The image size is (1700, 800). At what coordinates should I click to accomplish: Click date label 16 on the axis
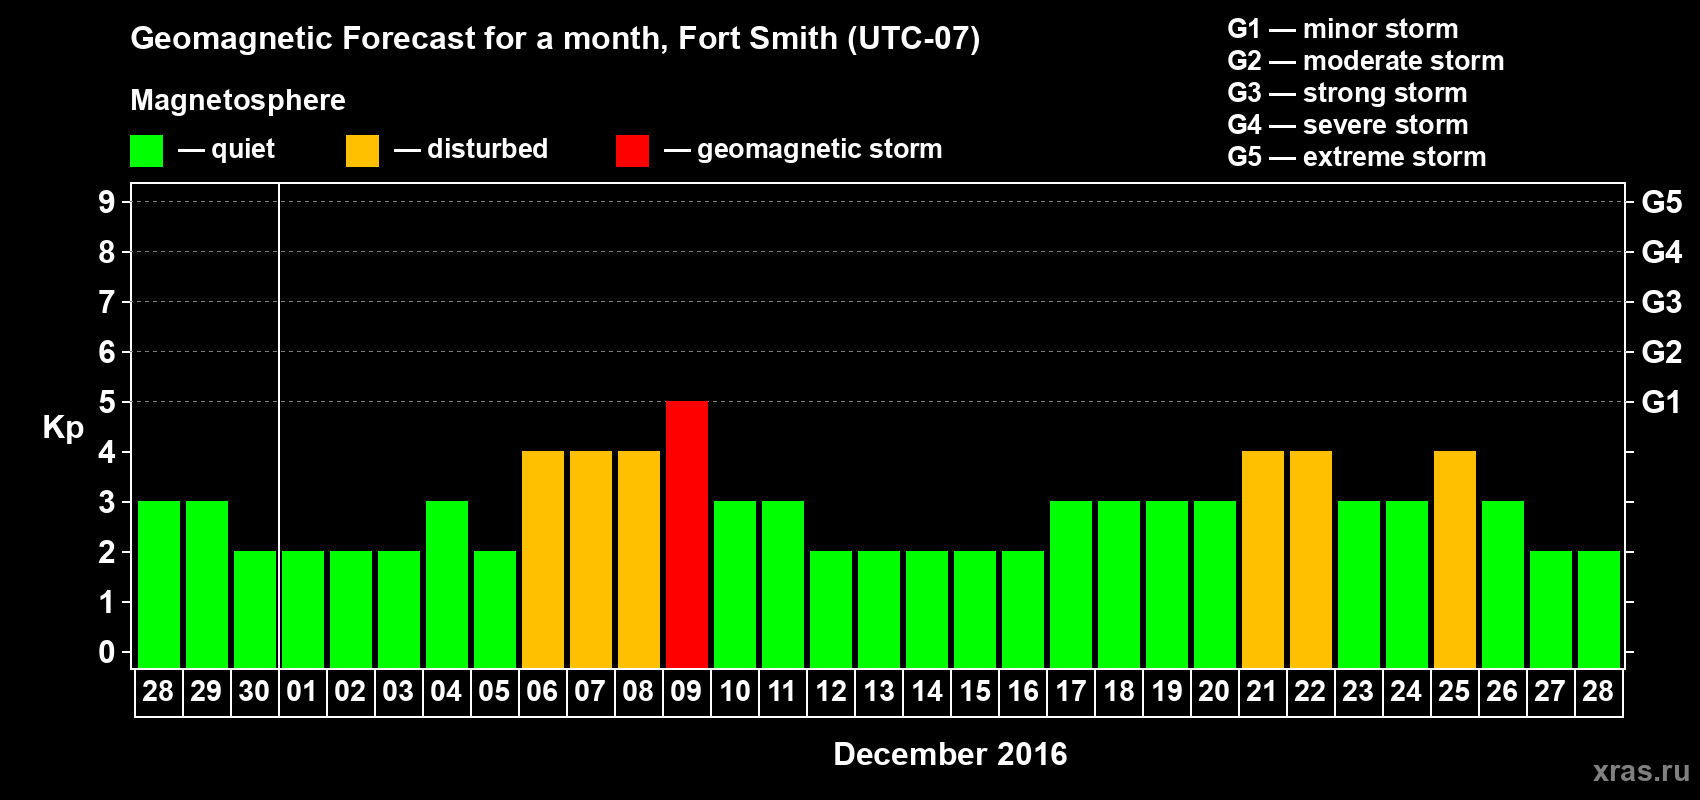(x=1022, y=691)
